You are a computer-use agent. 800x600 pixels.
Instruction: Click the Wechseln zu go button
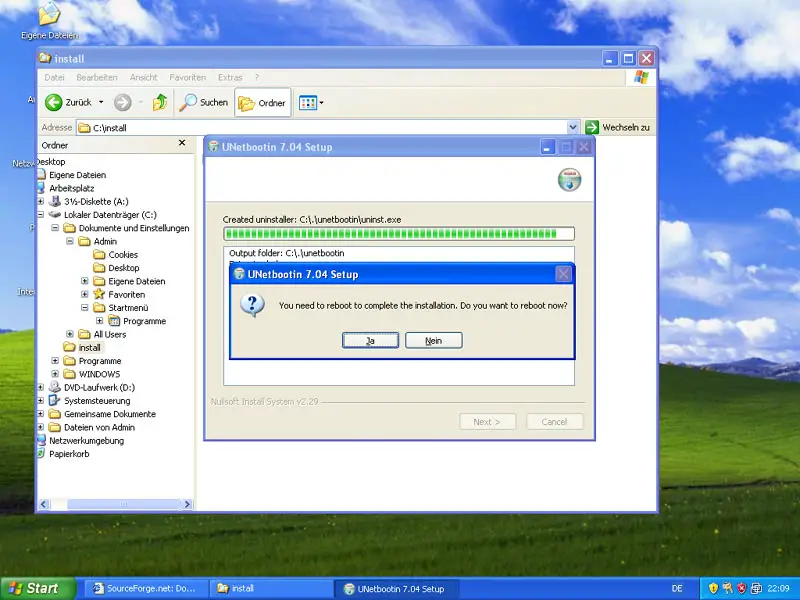pyautogui.click(x=618, y=127)
